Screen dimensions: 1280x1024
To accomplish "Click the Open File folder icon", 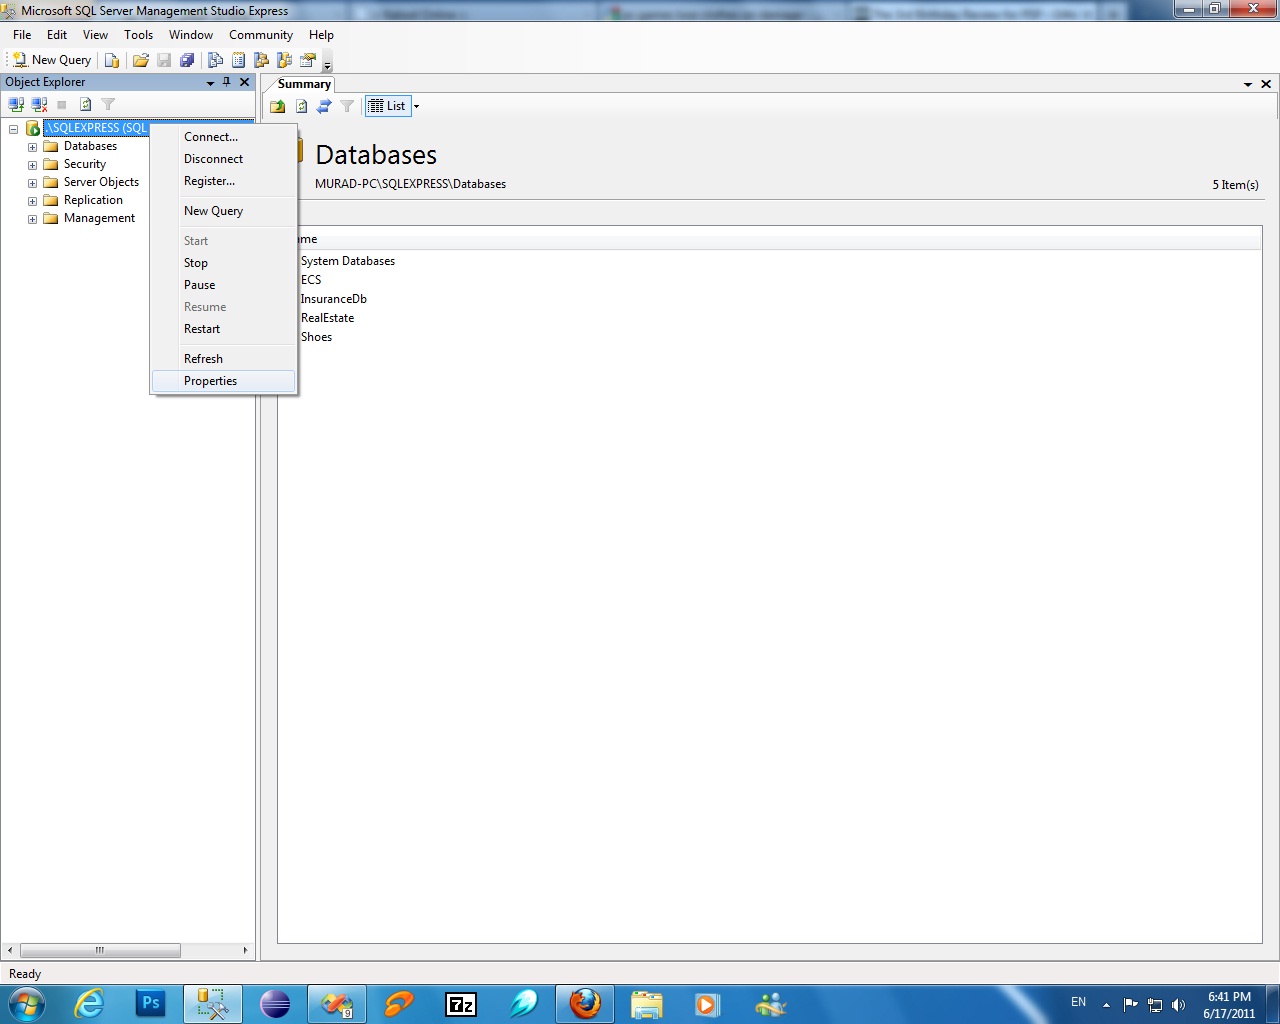I will pos(141,60).
